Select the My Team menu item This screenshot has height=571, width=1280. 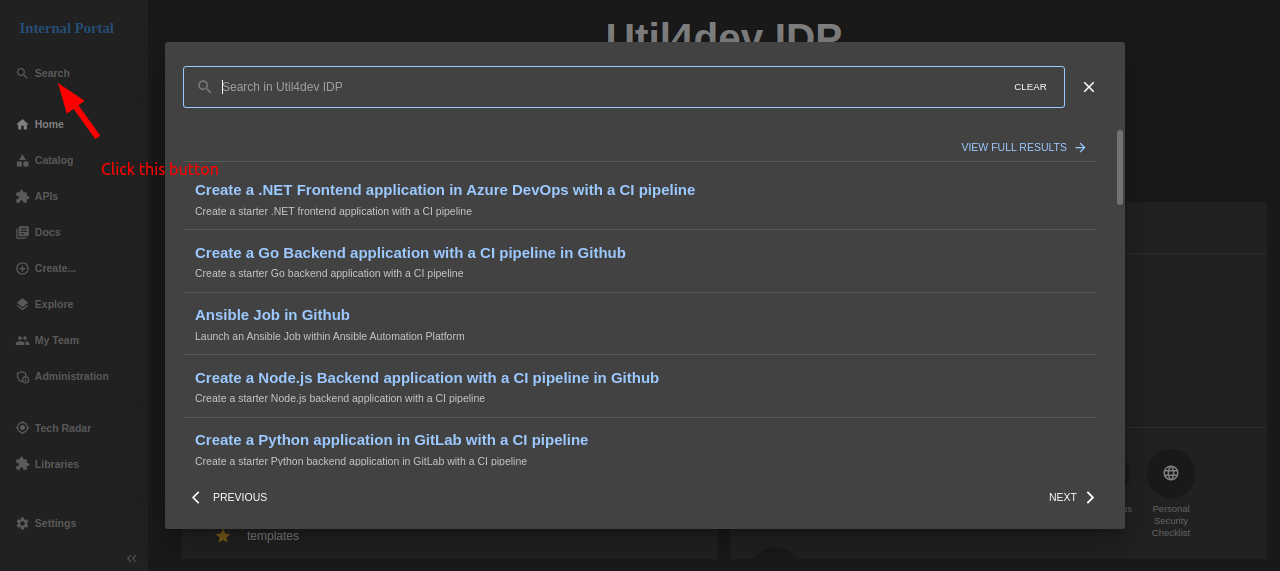pyautogui.click(x=56, y=340)
